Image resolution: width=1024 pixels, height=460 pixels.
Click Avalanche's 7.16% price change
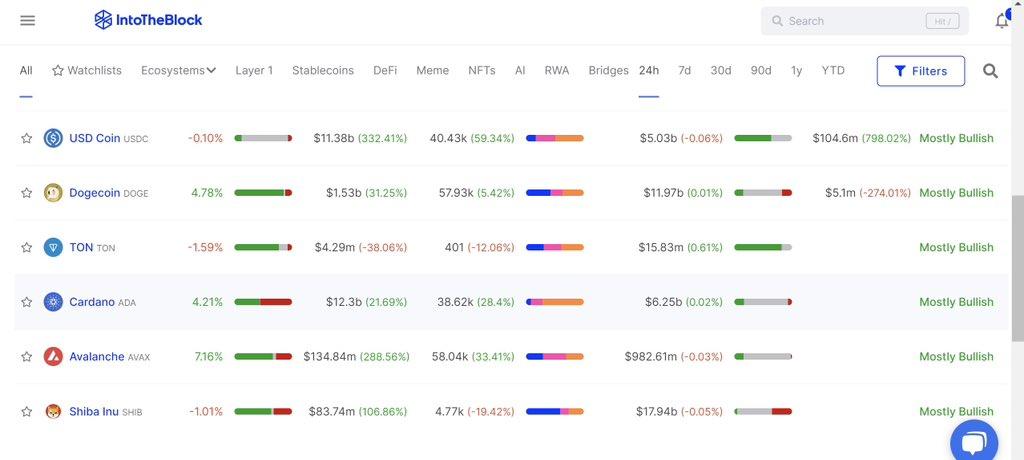(208, 357)
